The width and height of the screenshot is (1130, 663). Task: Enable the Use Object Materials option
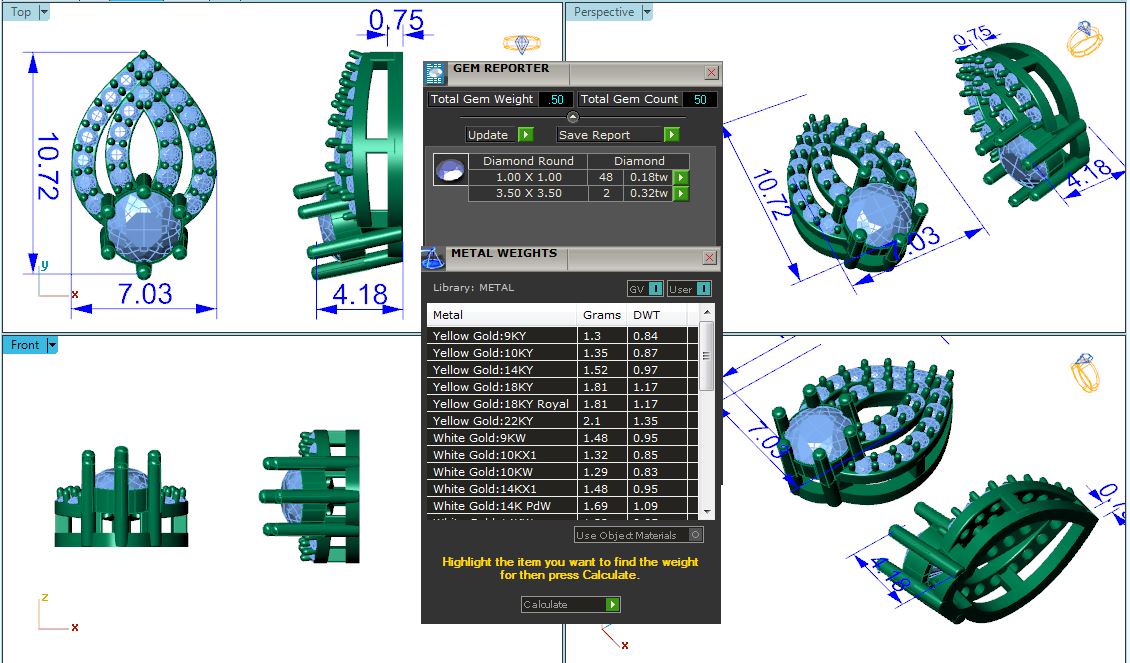pyautogui.click(x=696, y=535)
